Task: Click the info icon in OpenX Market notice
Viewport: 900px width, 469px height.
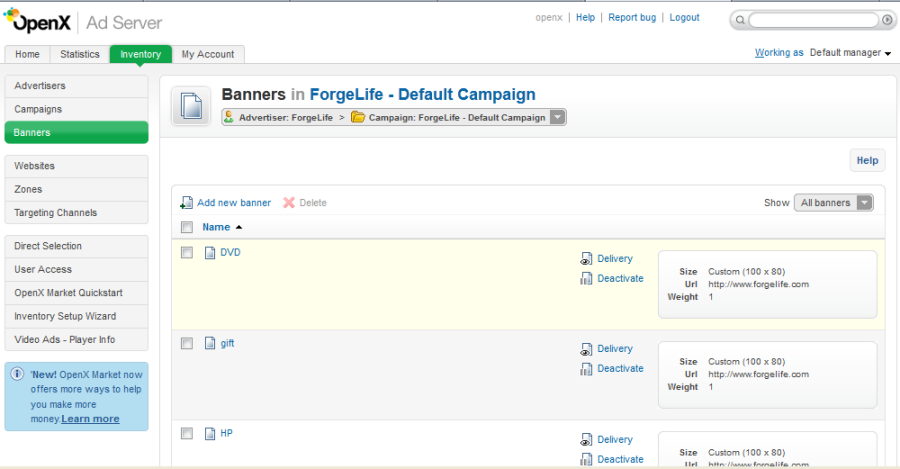Action: [17, 374]
